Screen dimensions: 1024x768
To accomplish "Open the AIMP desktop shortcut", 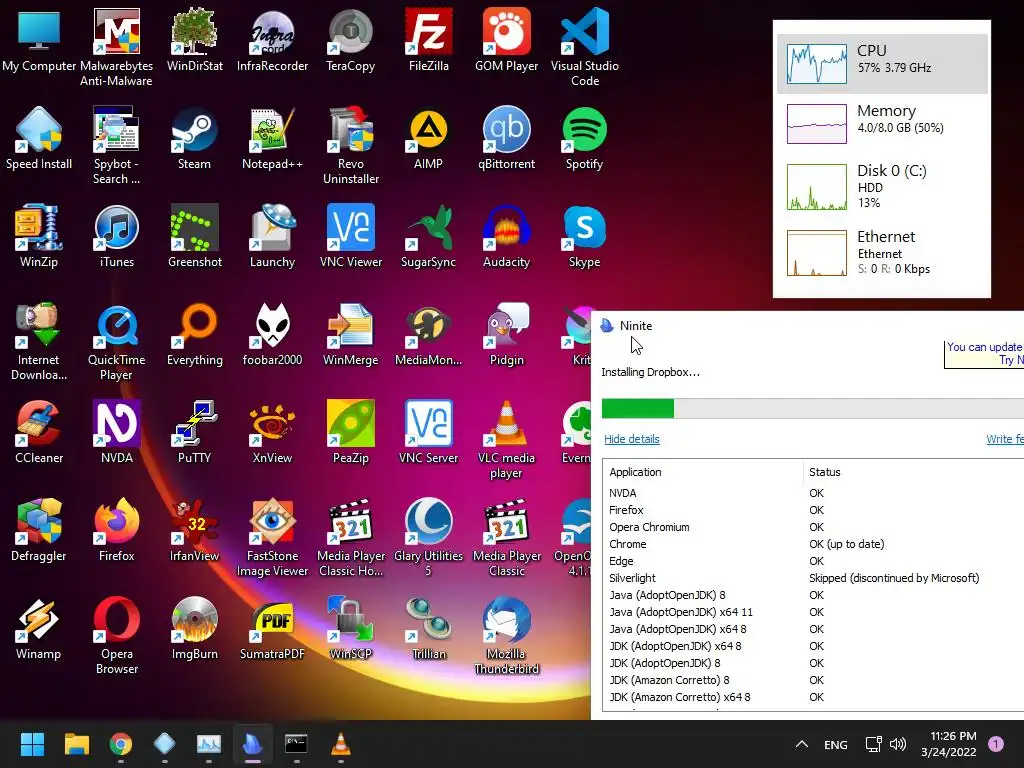I will (428, 137).
